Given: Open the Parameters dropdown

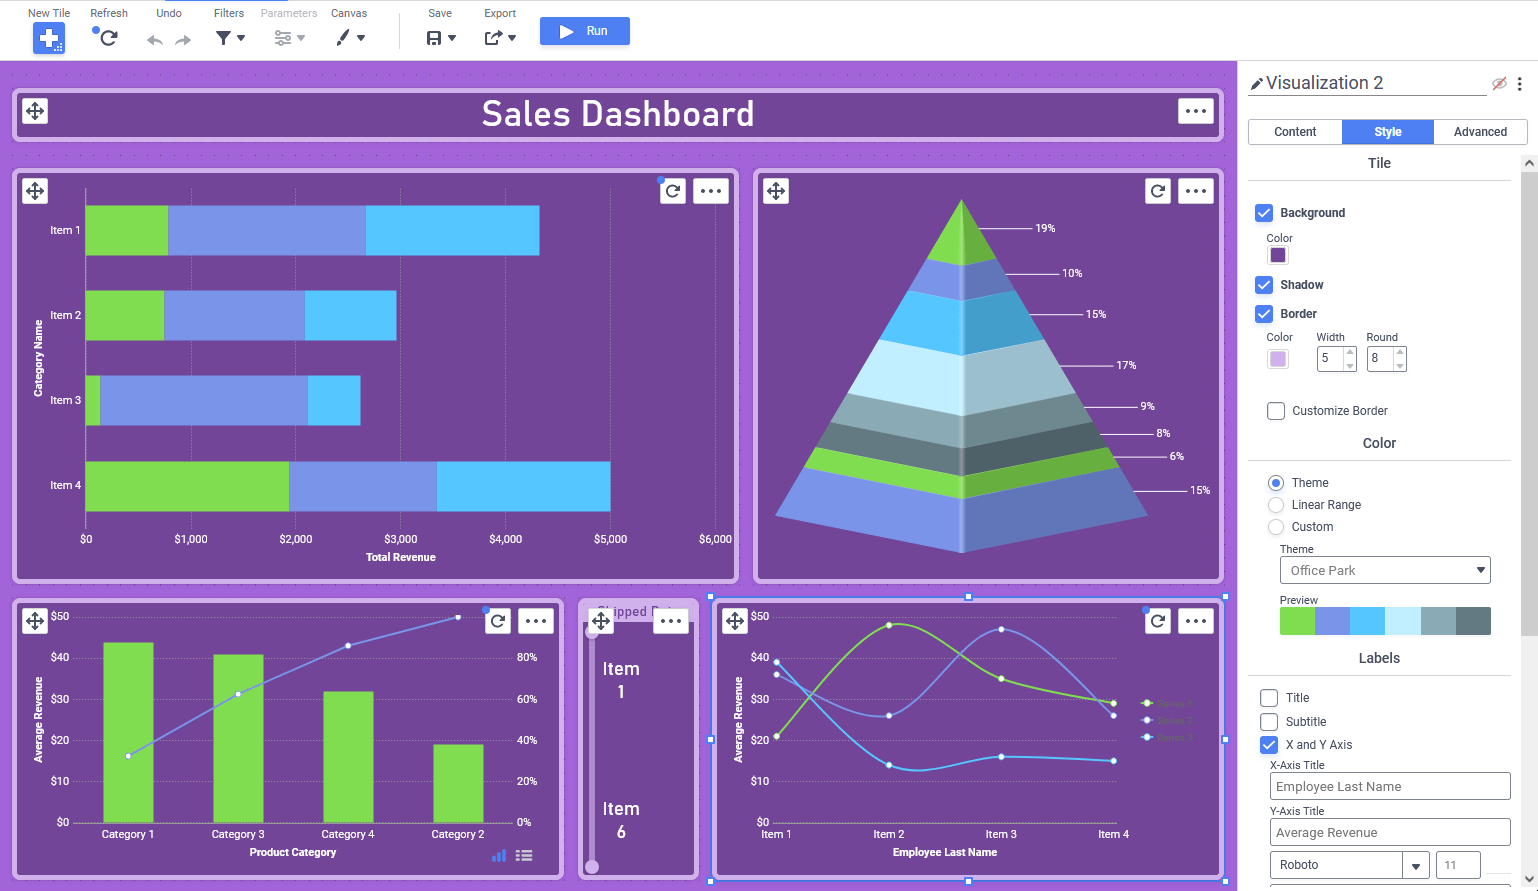Looking at the screenshot, I should click(289, 38).
